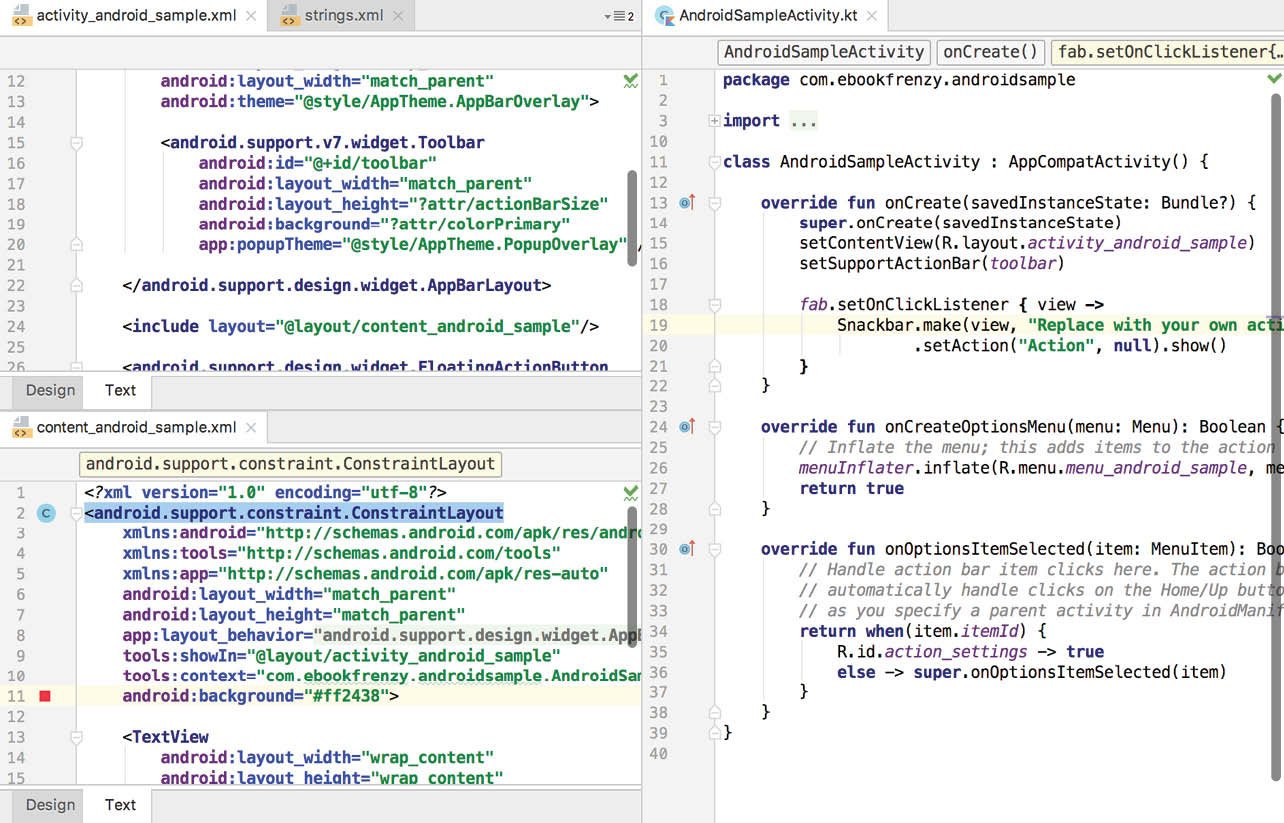Open Design view for activity_android_sample.xml

click(50, 390)
